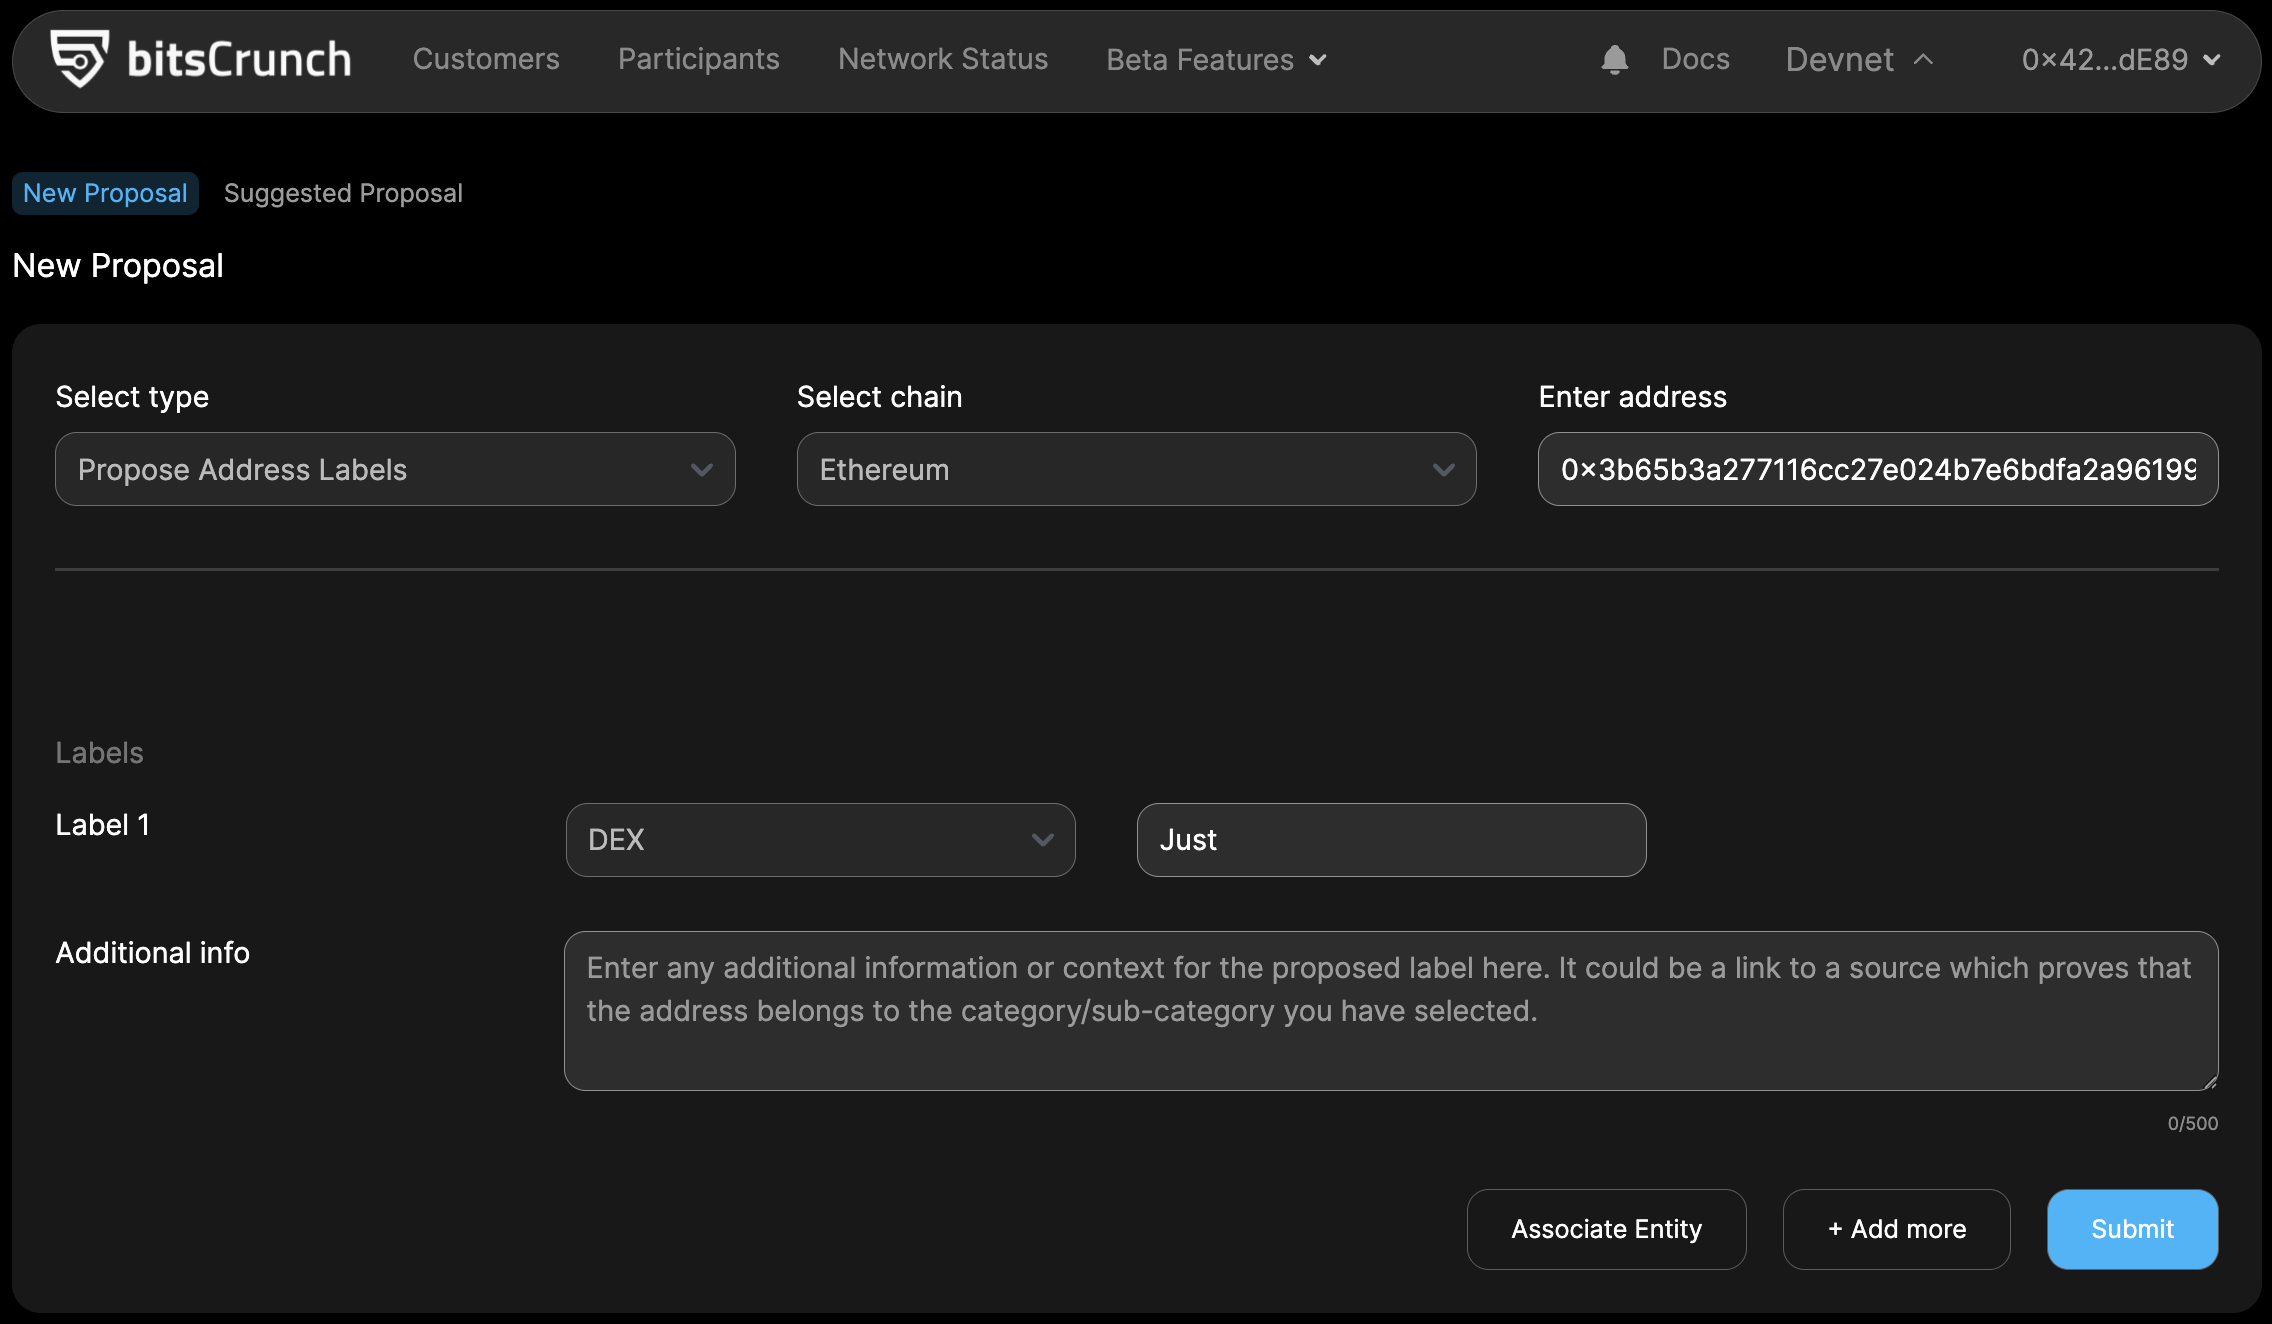
Task: Open the Customers page
Action: tap(486, 59)
